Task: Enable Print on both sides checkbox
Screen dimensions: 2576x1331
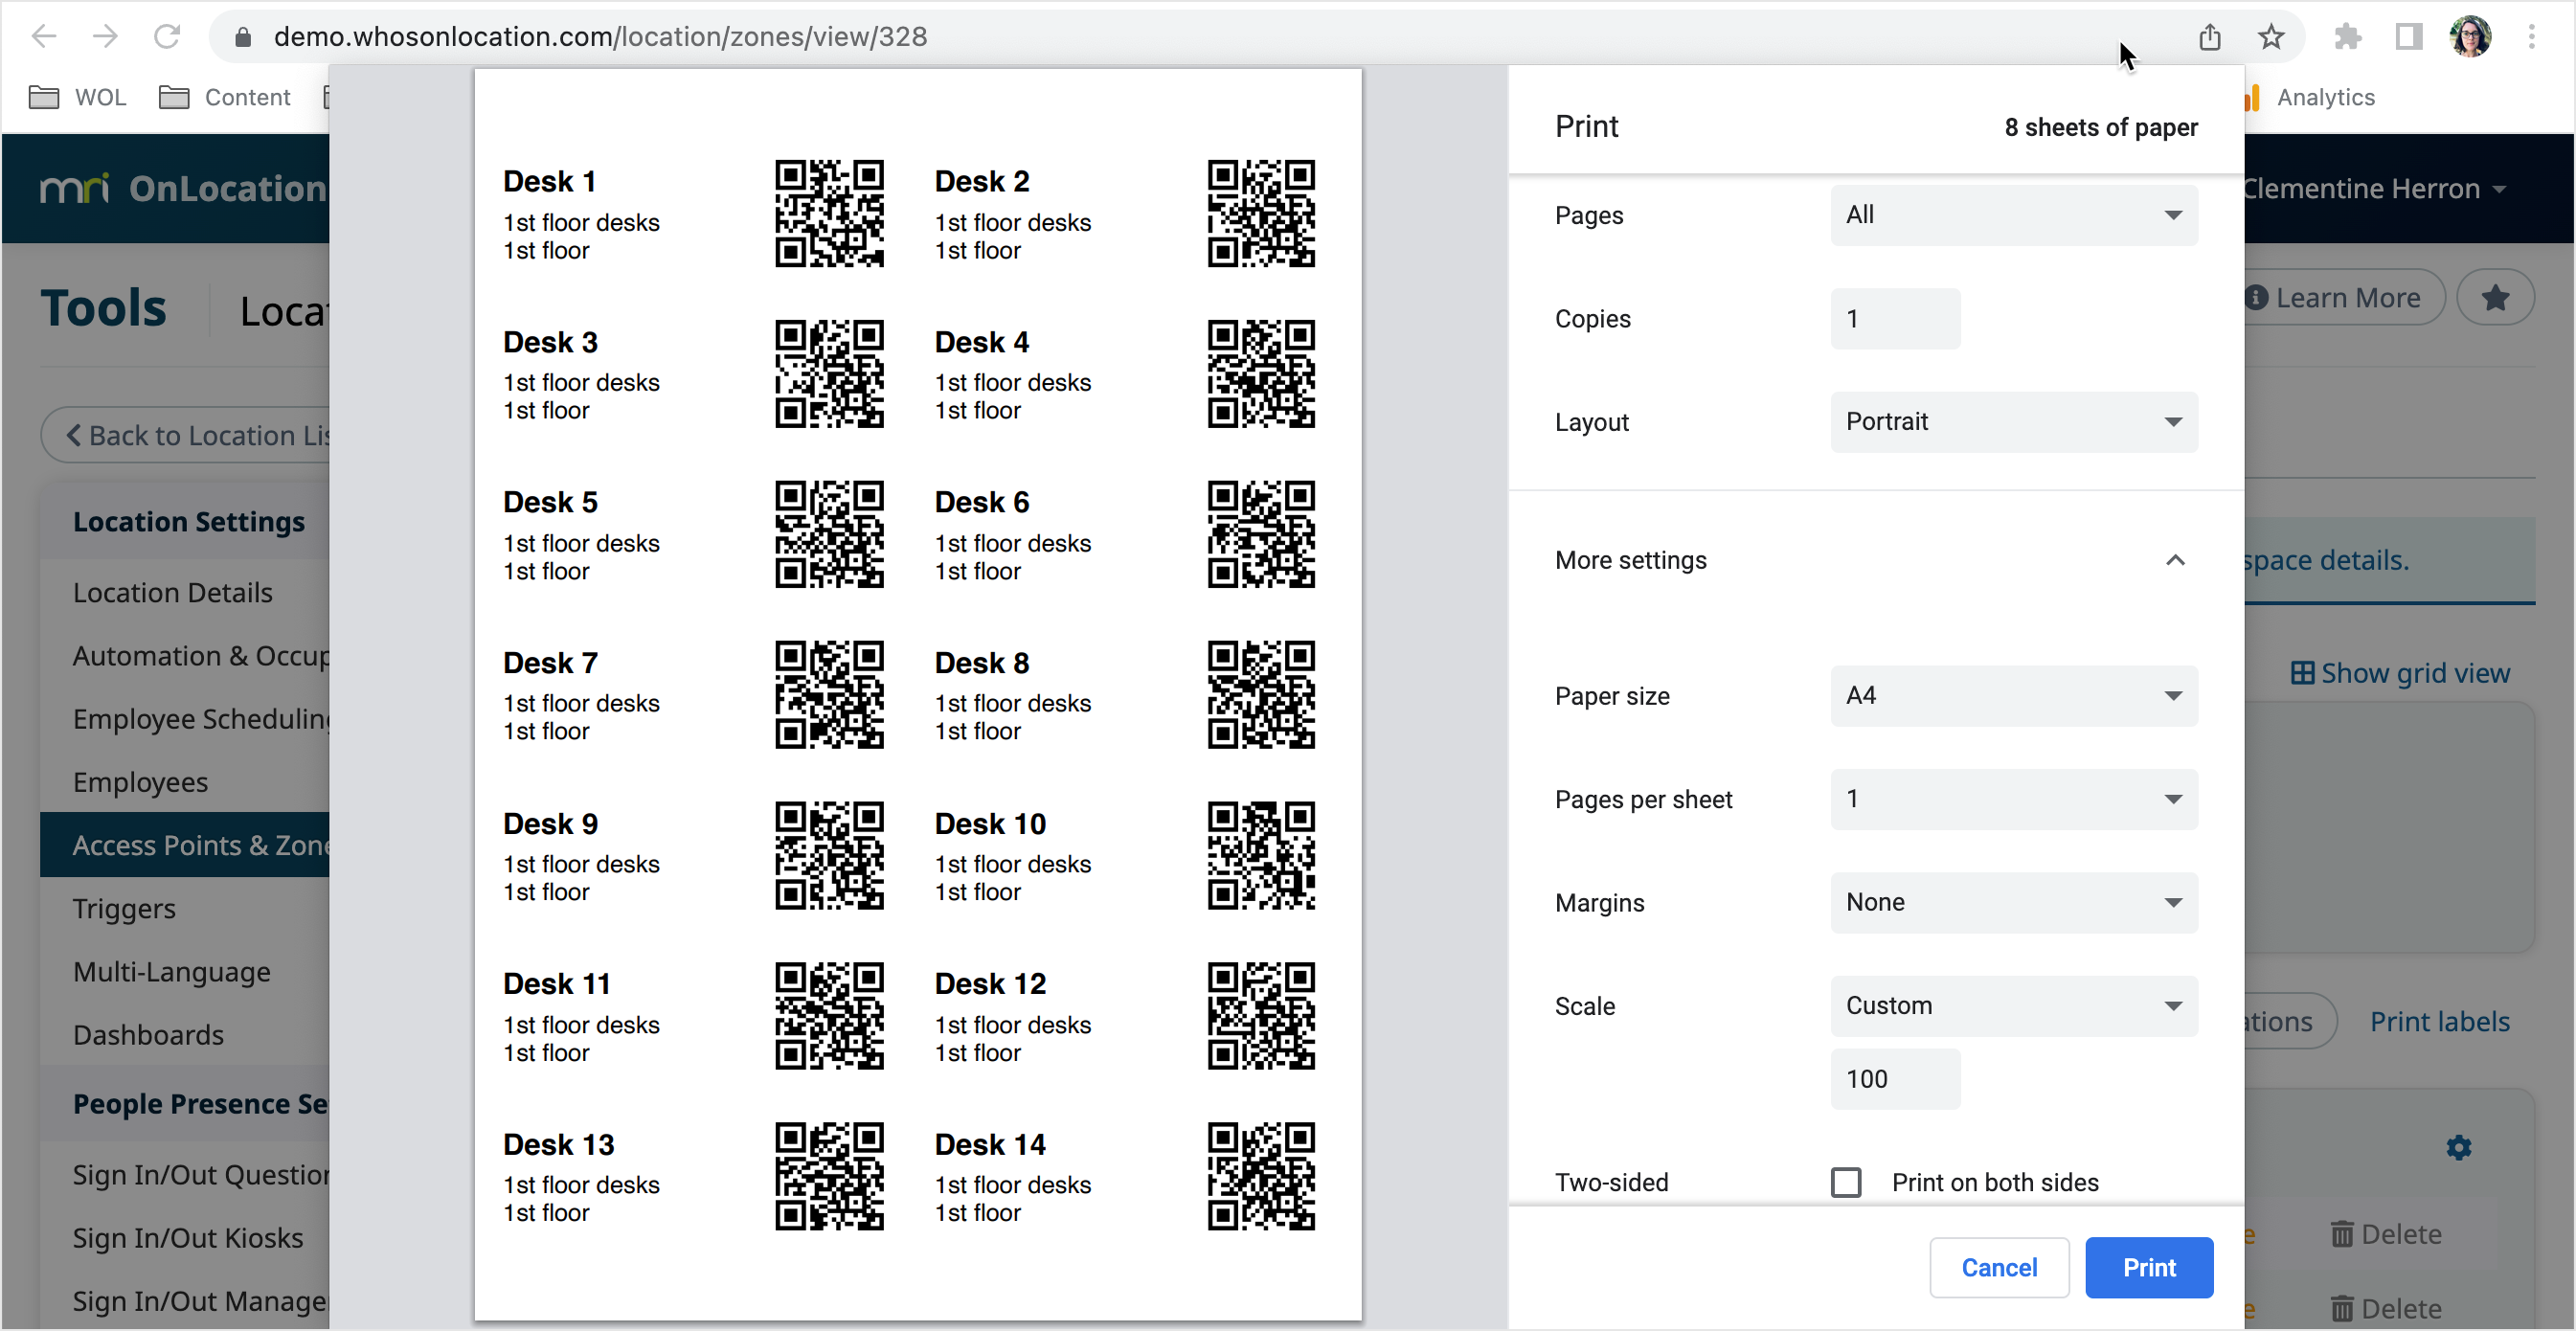Action: (1846, 1182)
